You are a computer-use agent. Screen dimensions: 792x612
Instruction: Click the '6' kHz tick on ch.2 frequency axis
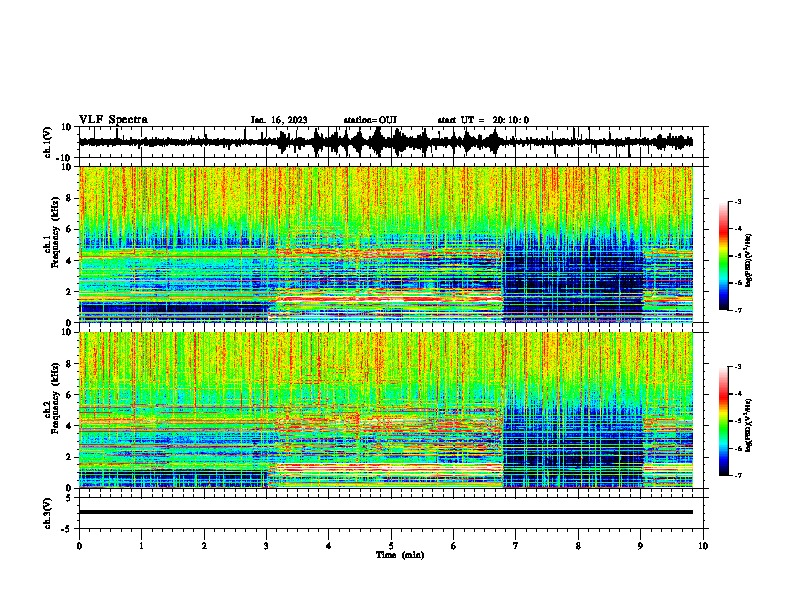click(x=70, y=394)
